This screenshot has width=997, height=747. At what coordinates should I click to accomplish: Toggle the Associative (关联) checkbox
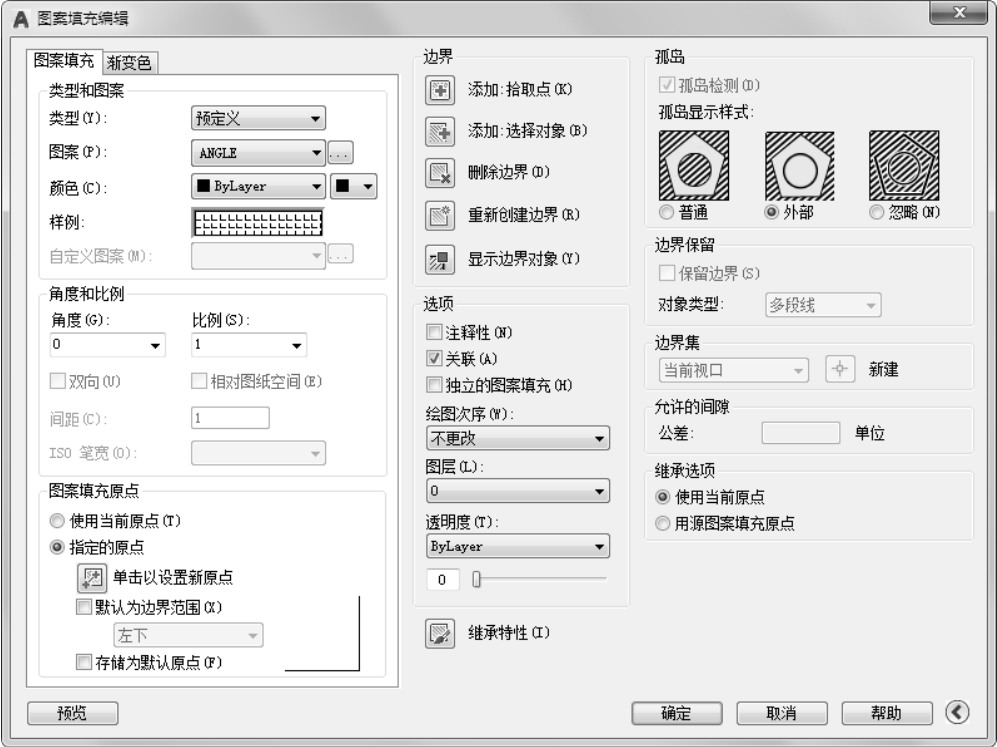click(434, 359)
